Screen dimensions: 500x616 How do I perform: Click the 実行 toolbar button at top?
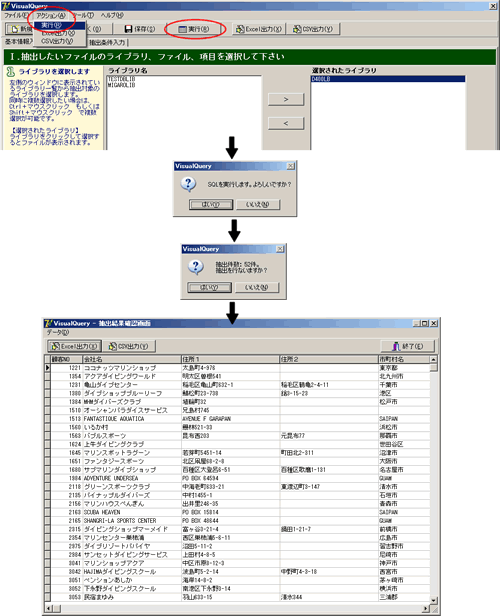coord(194,29)
